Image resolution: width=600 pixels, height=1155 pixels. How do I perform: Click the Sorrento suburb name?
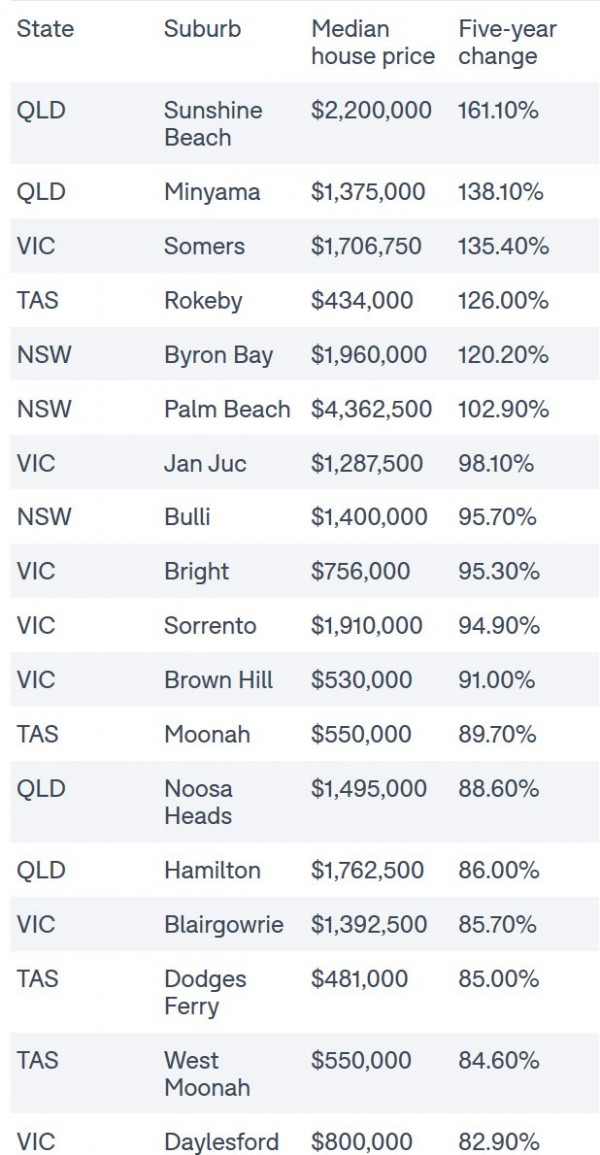[210, 626]
